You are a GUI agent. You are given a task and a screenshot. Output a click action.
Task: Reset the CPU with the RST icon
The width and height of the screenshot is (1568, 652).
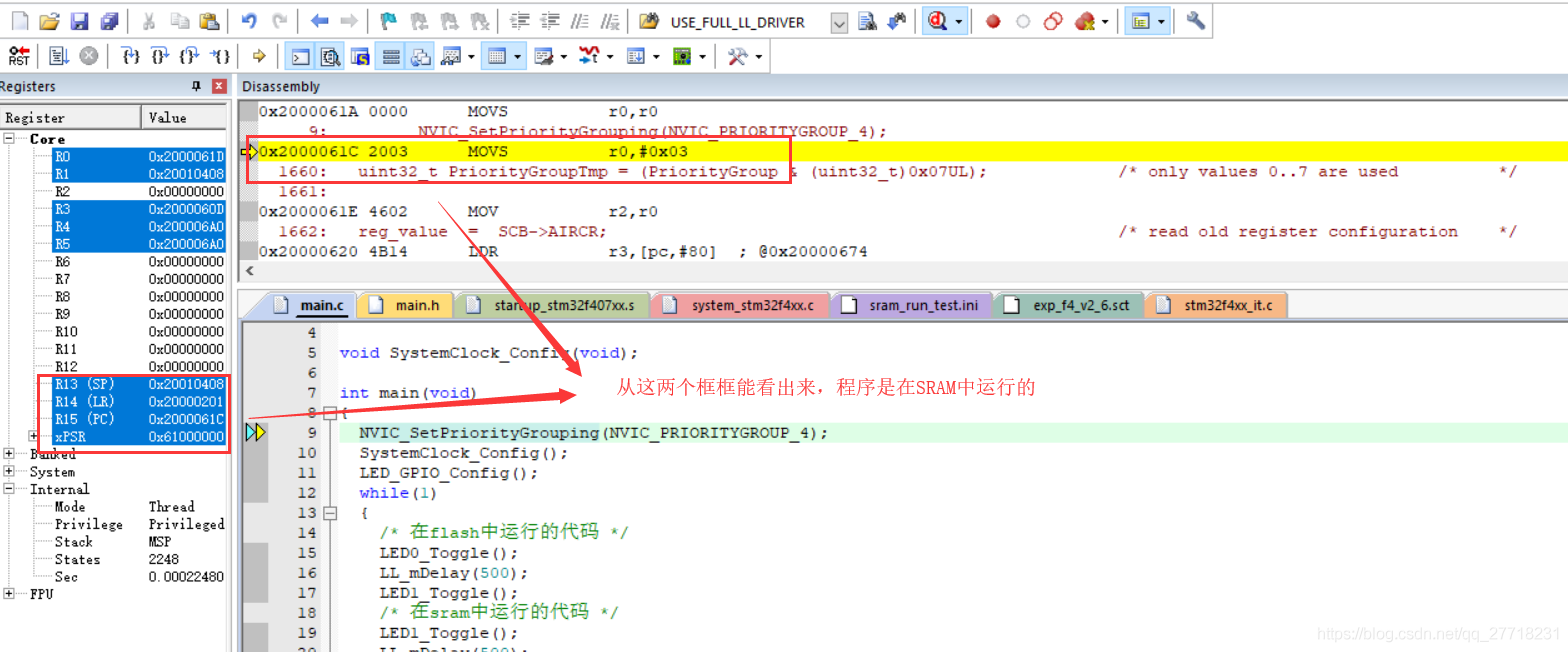(19, 56)
